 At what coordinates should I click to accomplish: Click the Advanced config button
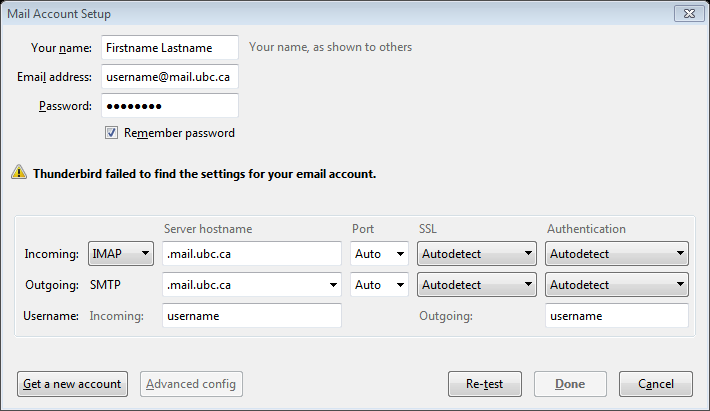click(192, 383)
